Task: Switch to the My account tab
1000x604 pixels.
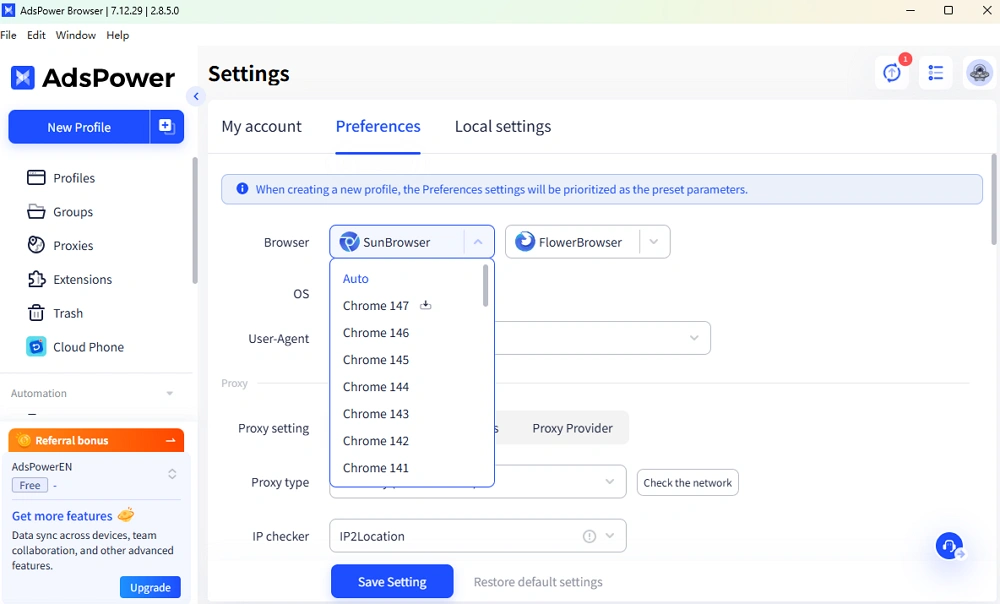Action: 261,126
